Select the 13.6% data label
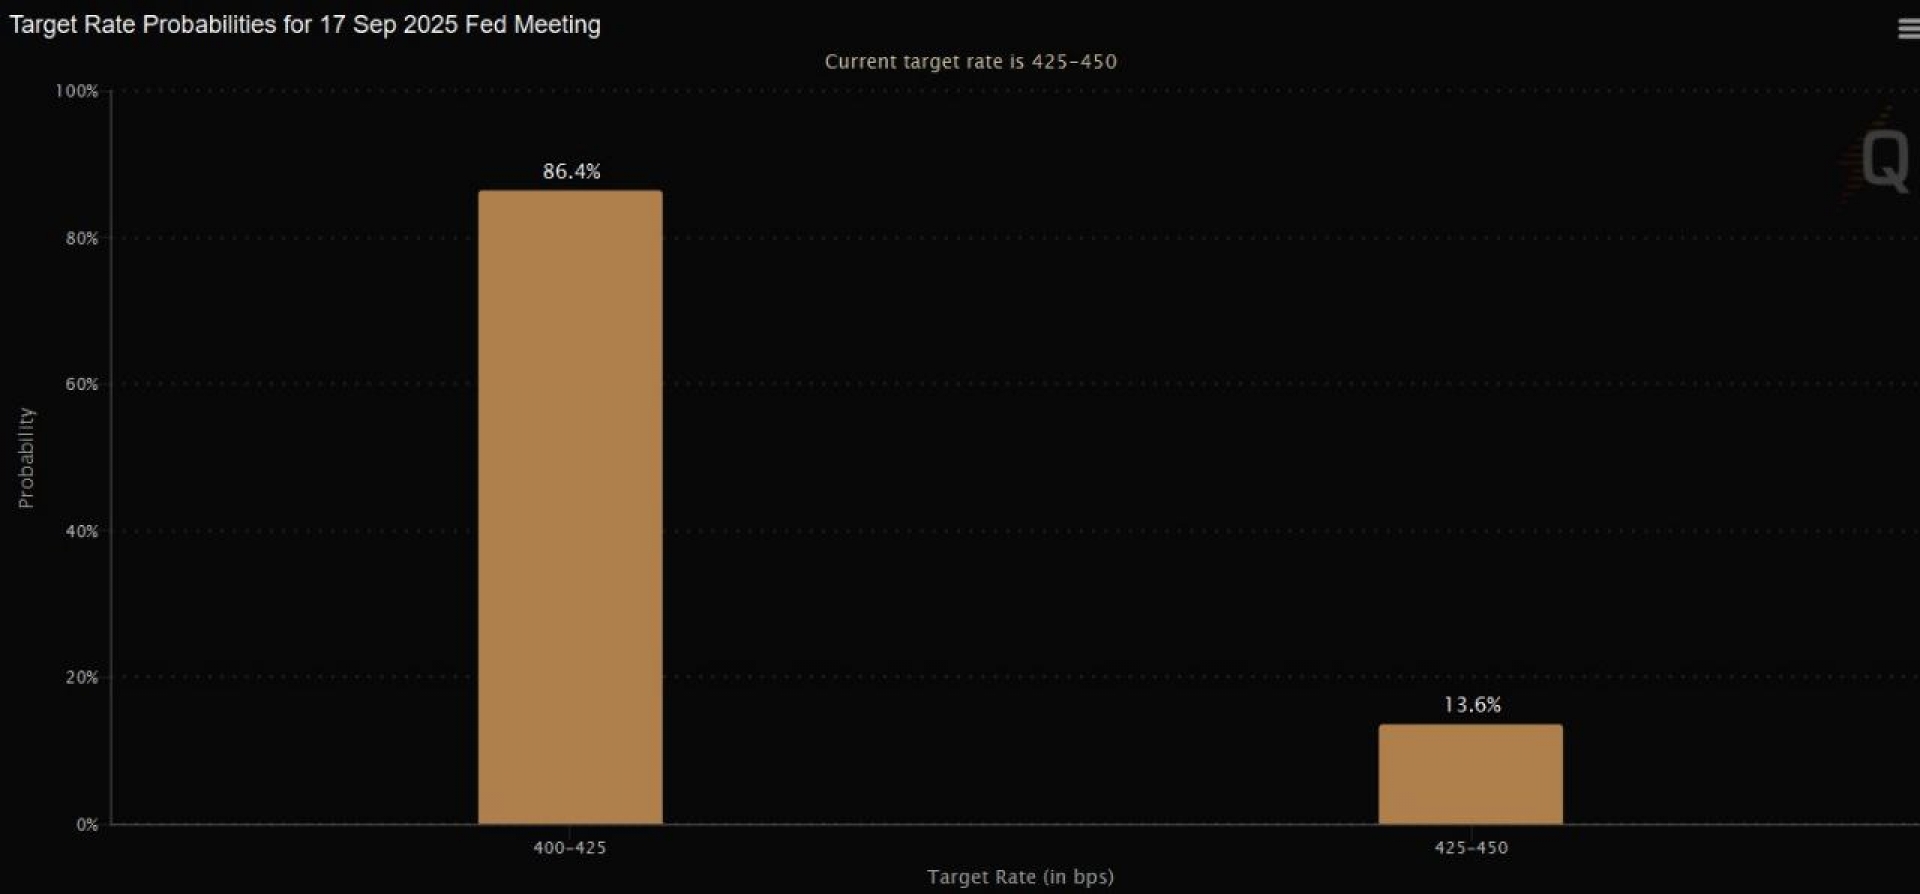 point(1471,705)
